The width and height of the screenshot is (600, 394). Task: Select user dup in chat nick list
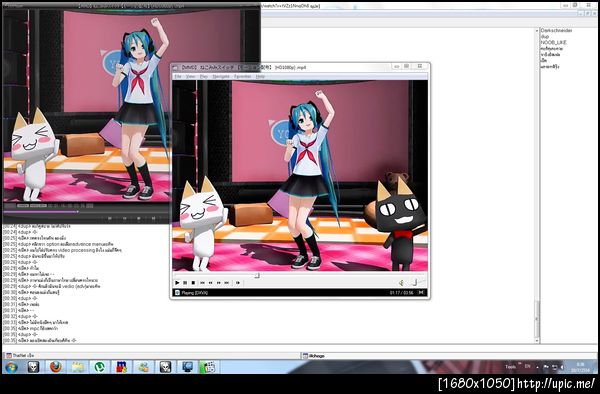[545, 36]
